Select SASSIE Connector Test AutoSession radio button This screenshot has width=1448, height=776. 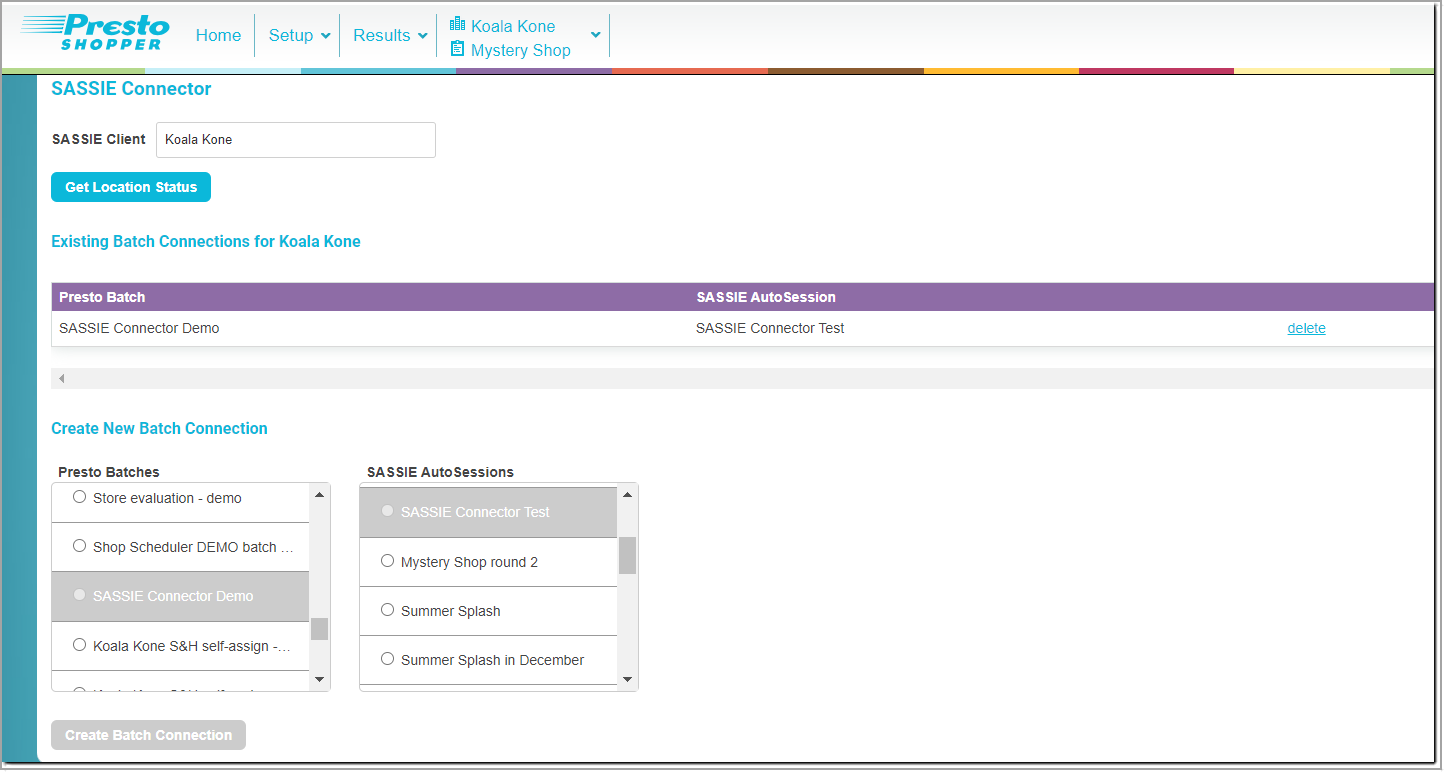click(x=388, y=511)
